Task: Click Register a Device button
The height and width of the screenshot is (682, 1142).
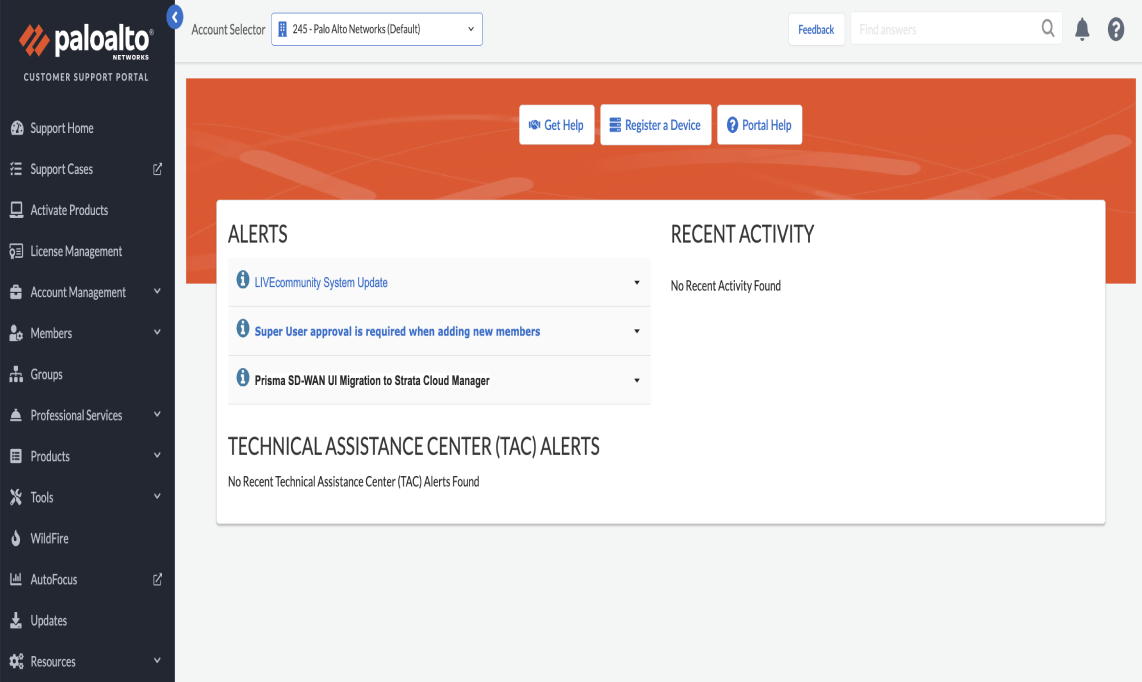Action: tap(655, 125)
